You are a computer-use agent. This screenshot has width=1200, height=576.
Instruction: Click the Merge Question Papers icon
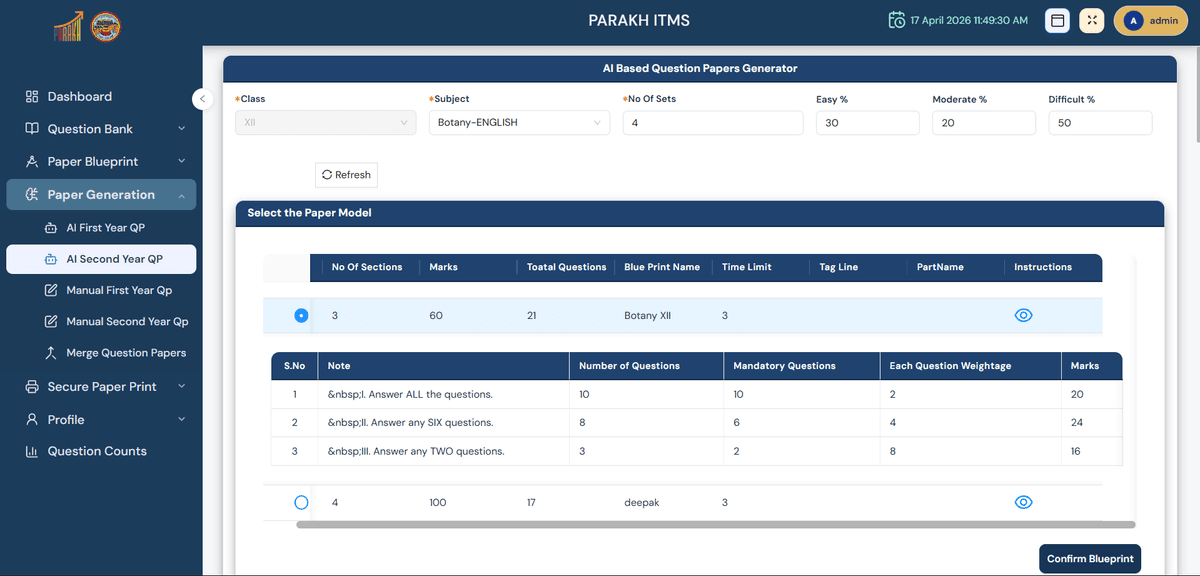(51, 353)
